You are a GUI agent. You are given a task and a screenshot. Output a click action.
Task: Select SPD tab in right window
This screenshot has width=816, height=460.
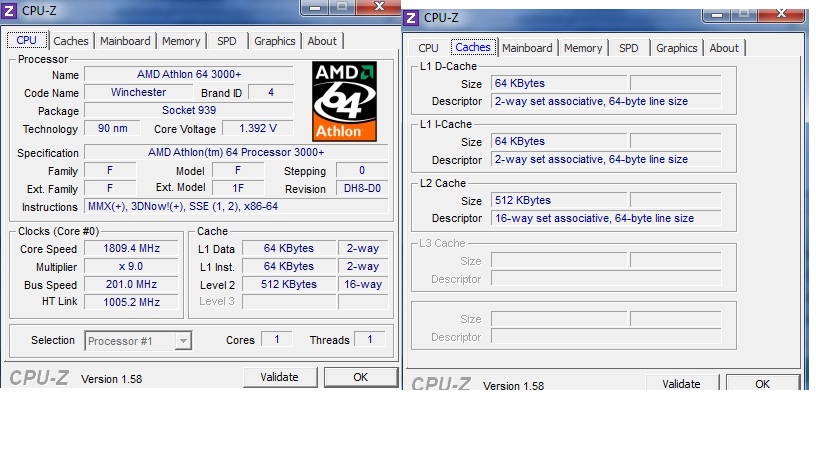coord(629,48)
